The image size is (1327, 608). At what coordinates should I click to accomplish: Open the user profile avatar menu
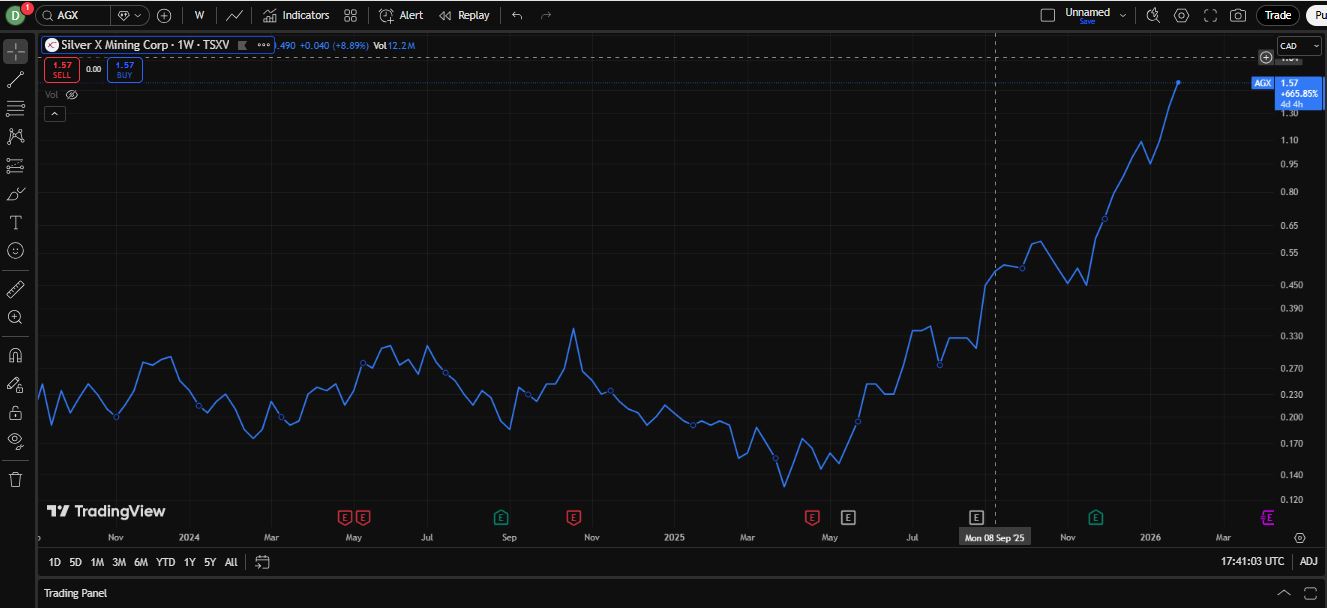coord(15,15)
